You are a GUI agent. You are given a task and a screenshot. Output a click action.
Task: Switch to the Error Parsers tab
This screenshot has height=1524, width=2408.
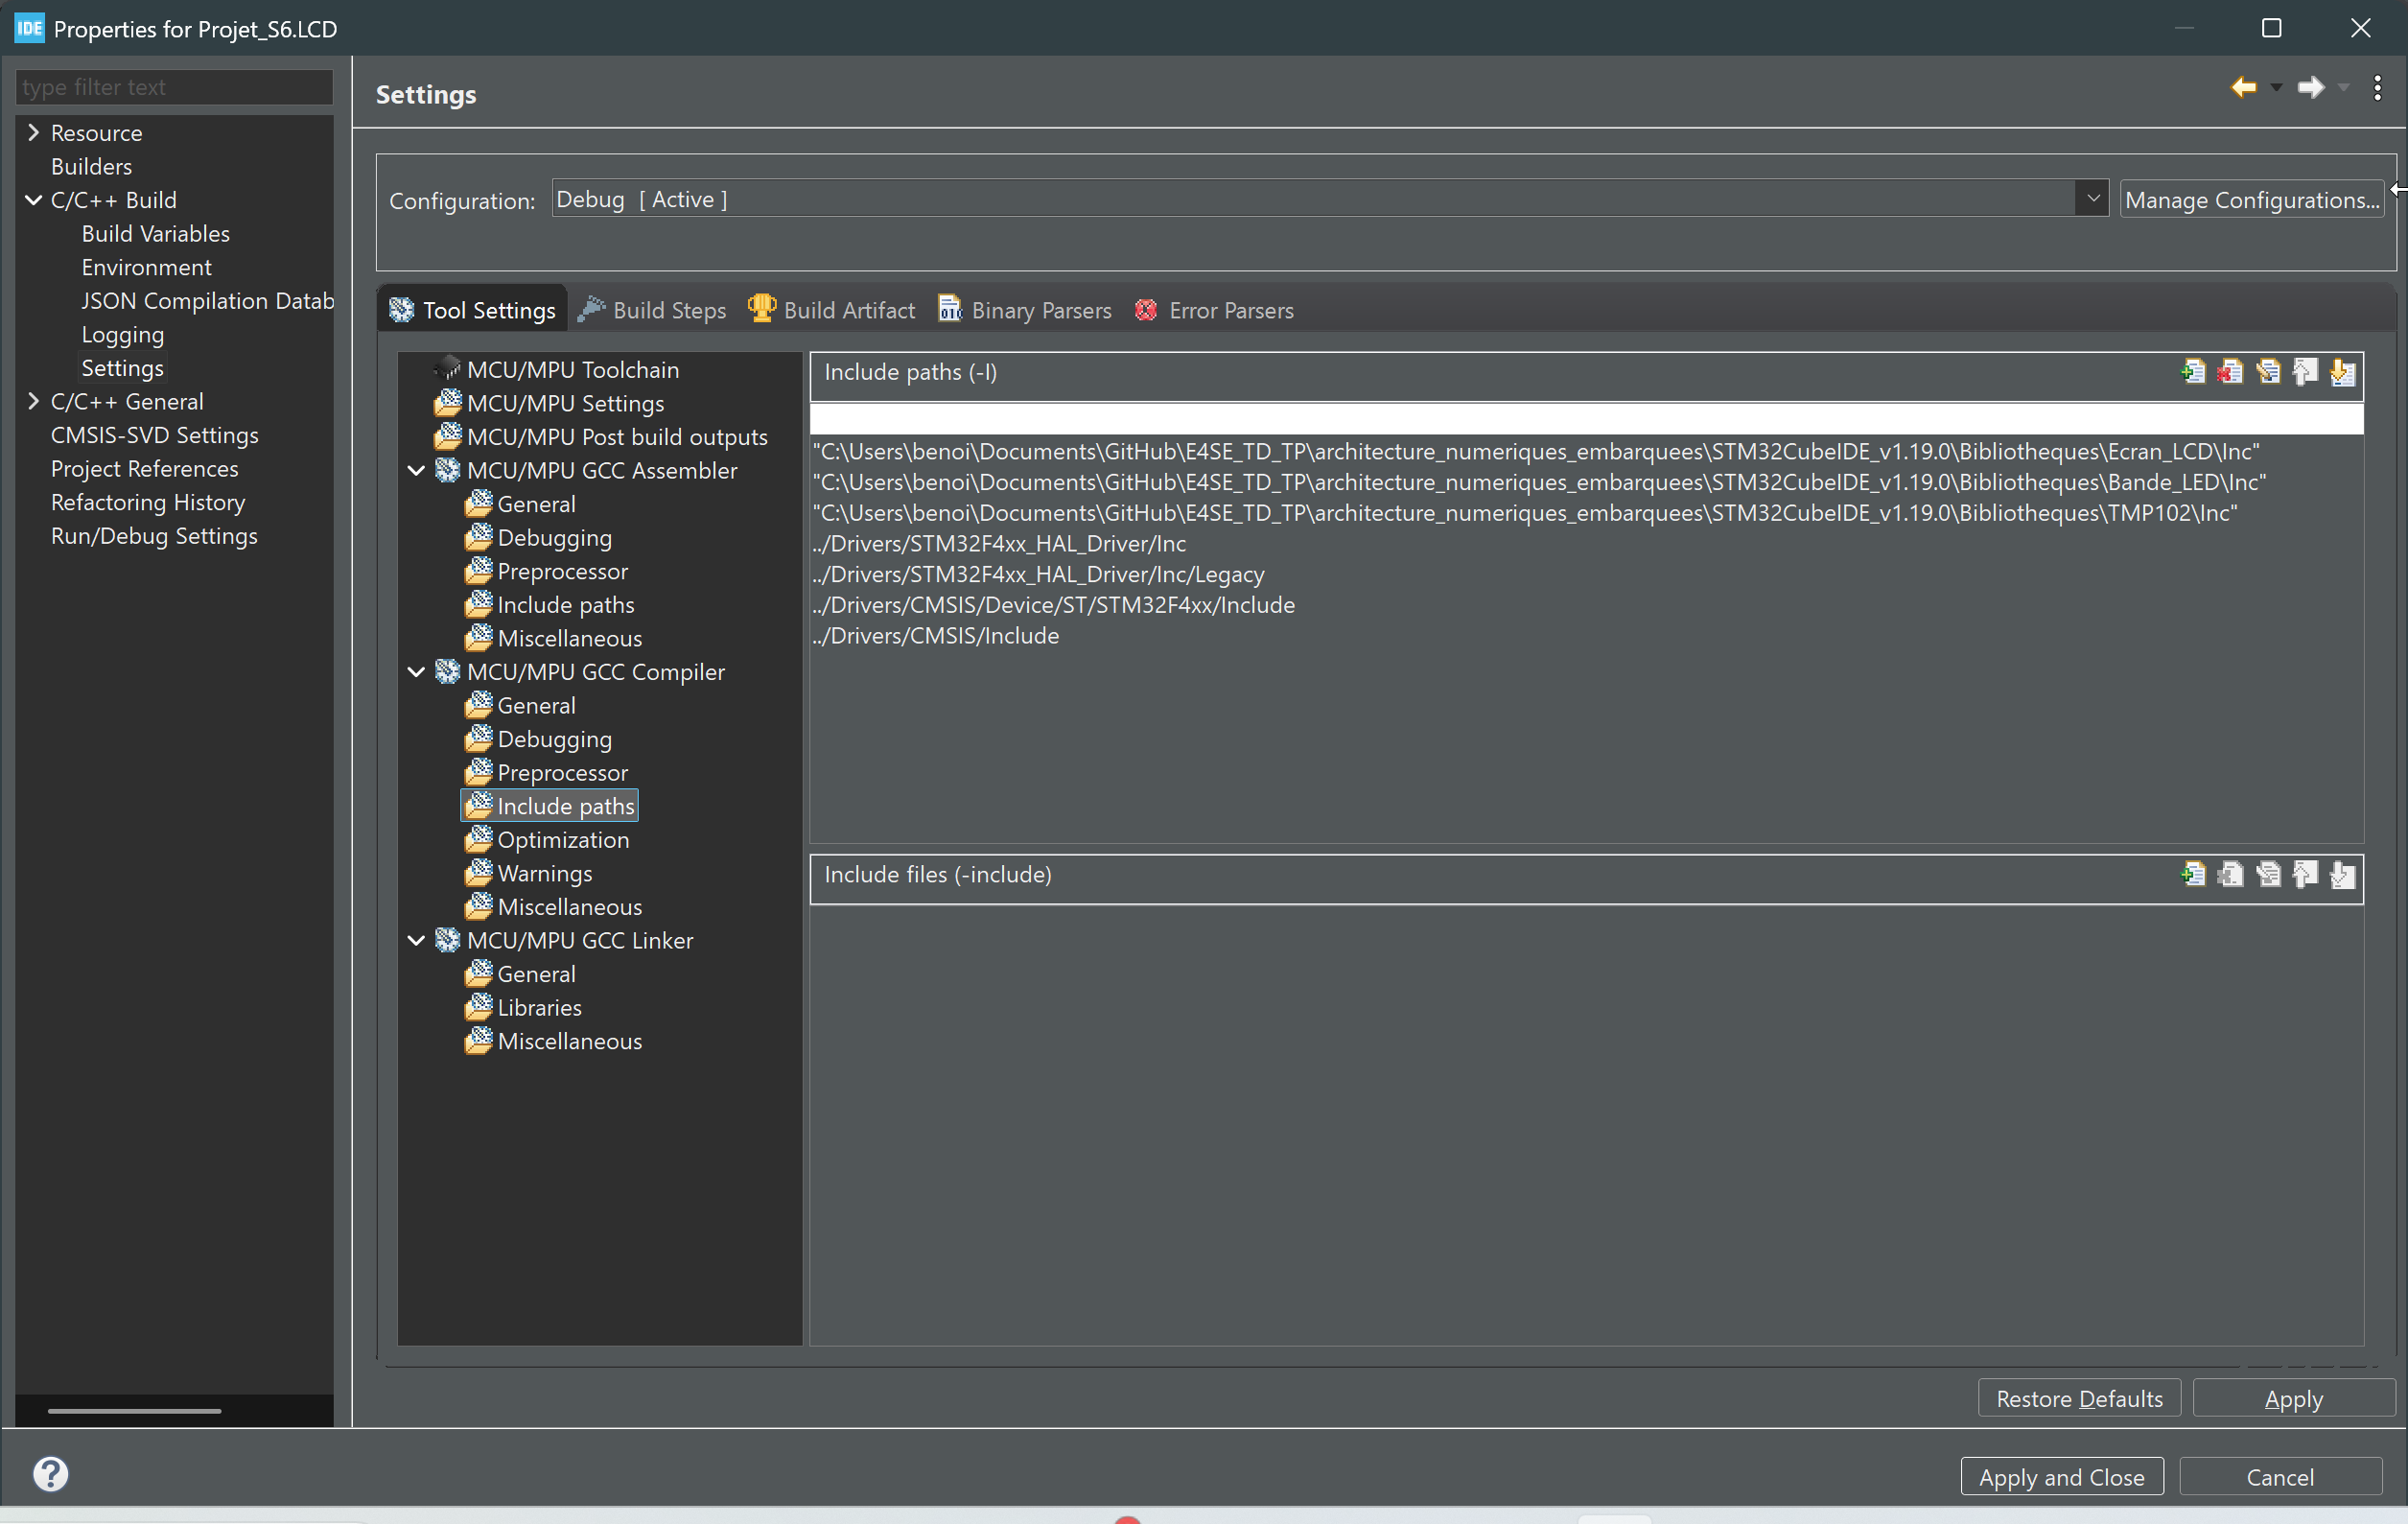[x=1214, y=310]
